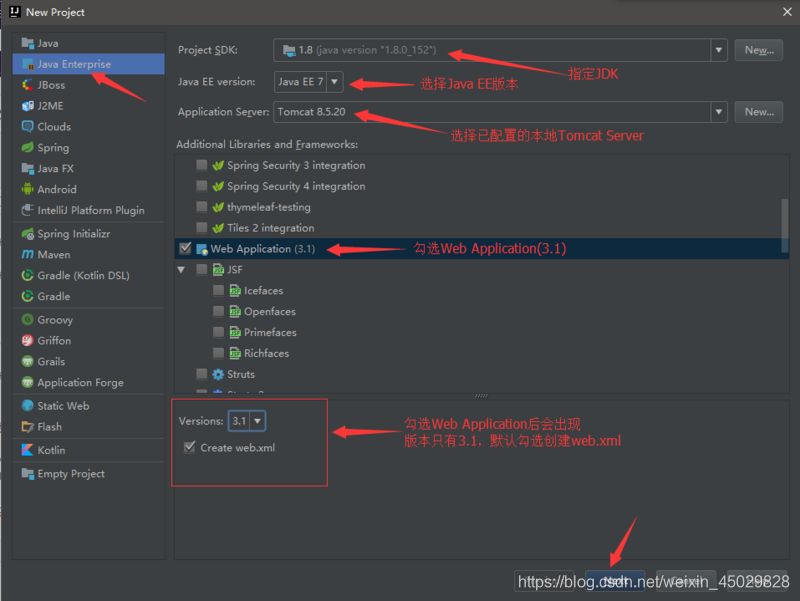Select the Gradle icon
Image resolution: width=800 pixels, height=601 pixels.
click(28, 296)
